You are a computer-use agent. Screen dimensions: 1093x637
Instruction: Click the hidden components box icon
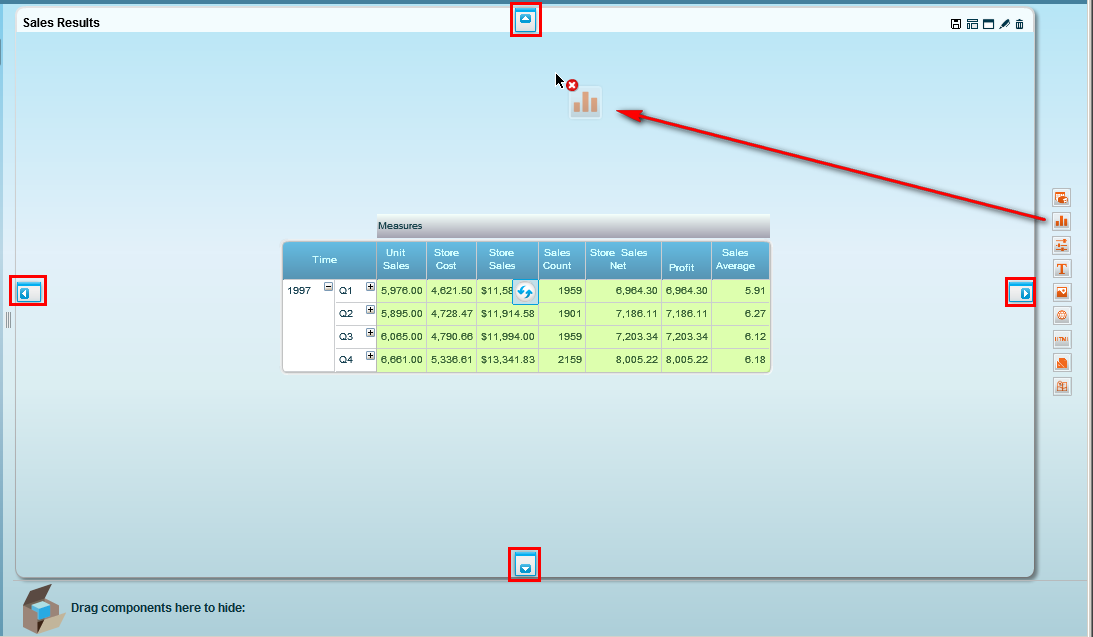tap(43, 607)
